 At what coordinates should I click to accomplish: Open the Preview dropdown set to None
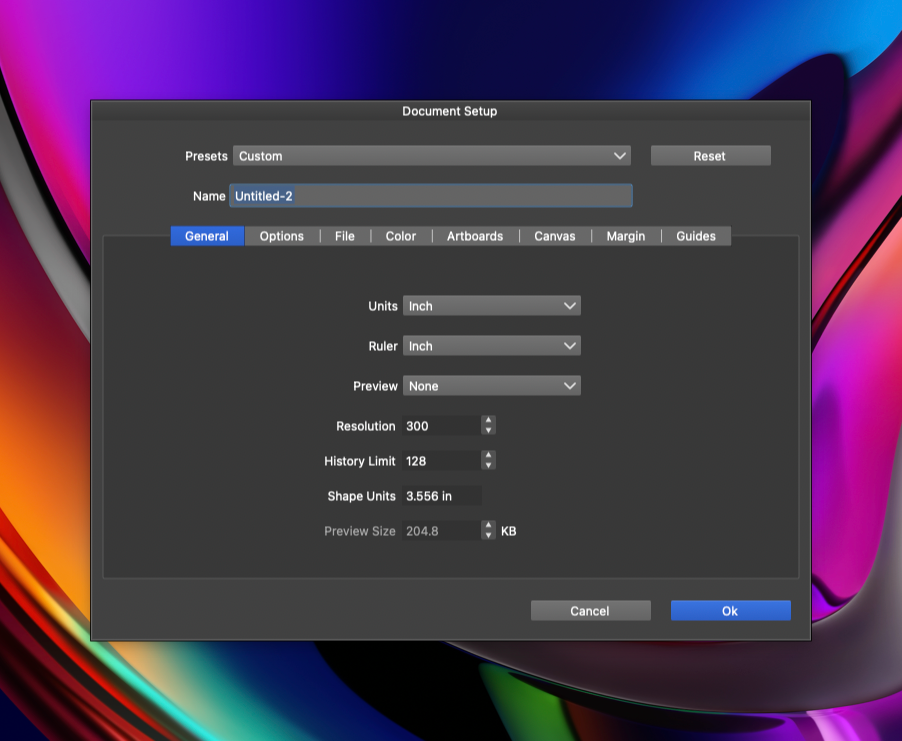(x=492, y=386)
